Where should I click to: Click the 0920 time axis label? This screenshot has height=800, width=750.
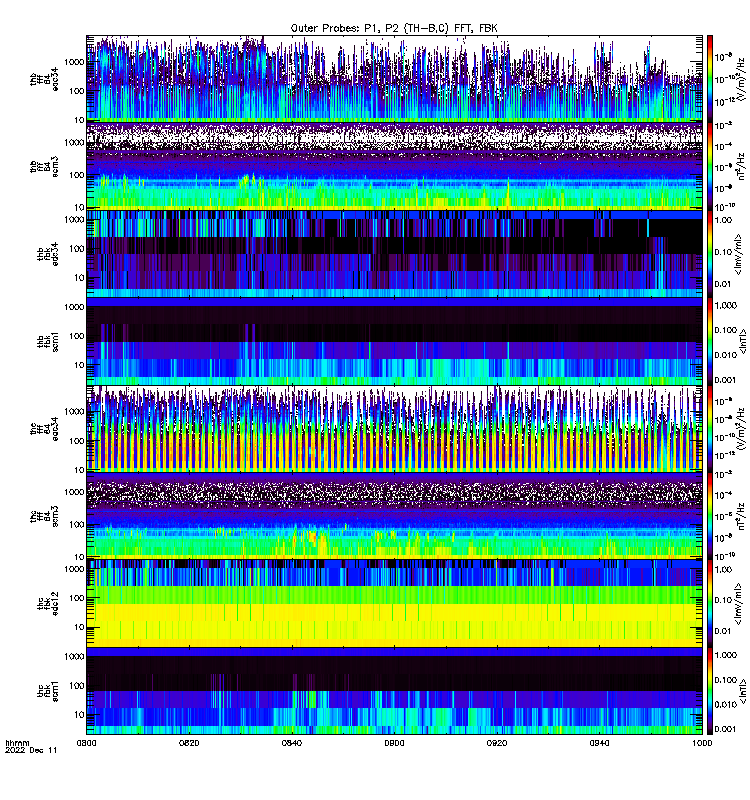497,743
